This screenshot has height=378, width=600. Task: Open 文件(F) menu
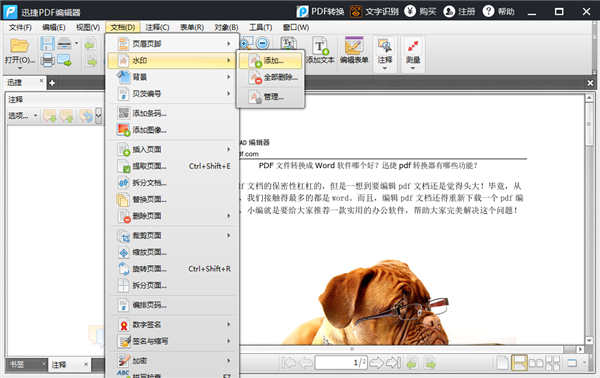click(20, 27)
